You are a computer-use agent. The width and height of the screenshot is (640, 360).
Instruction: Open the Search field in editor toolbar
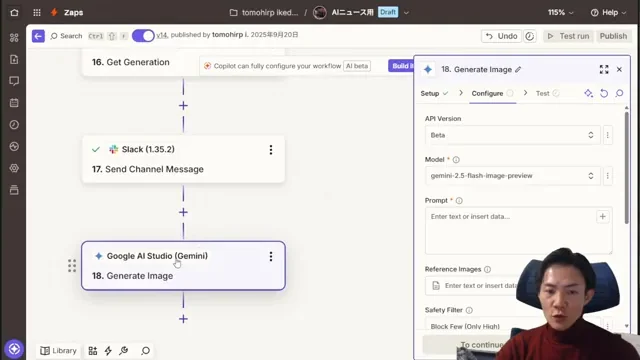pos(66,36)
